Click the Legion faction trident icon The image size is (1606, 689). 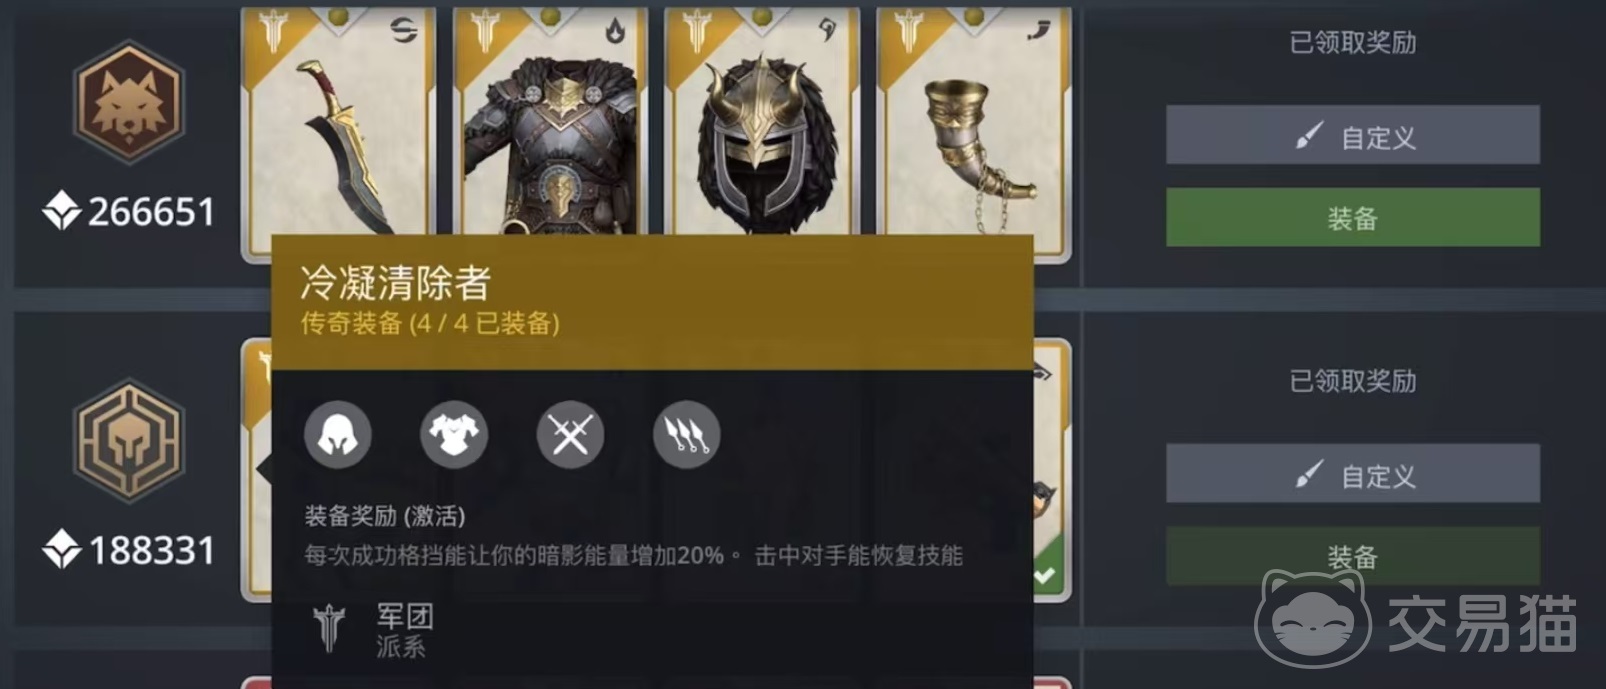tap(329, 629)
